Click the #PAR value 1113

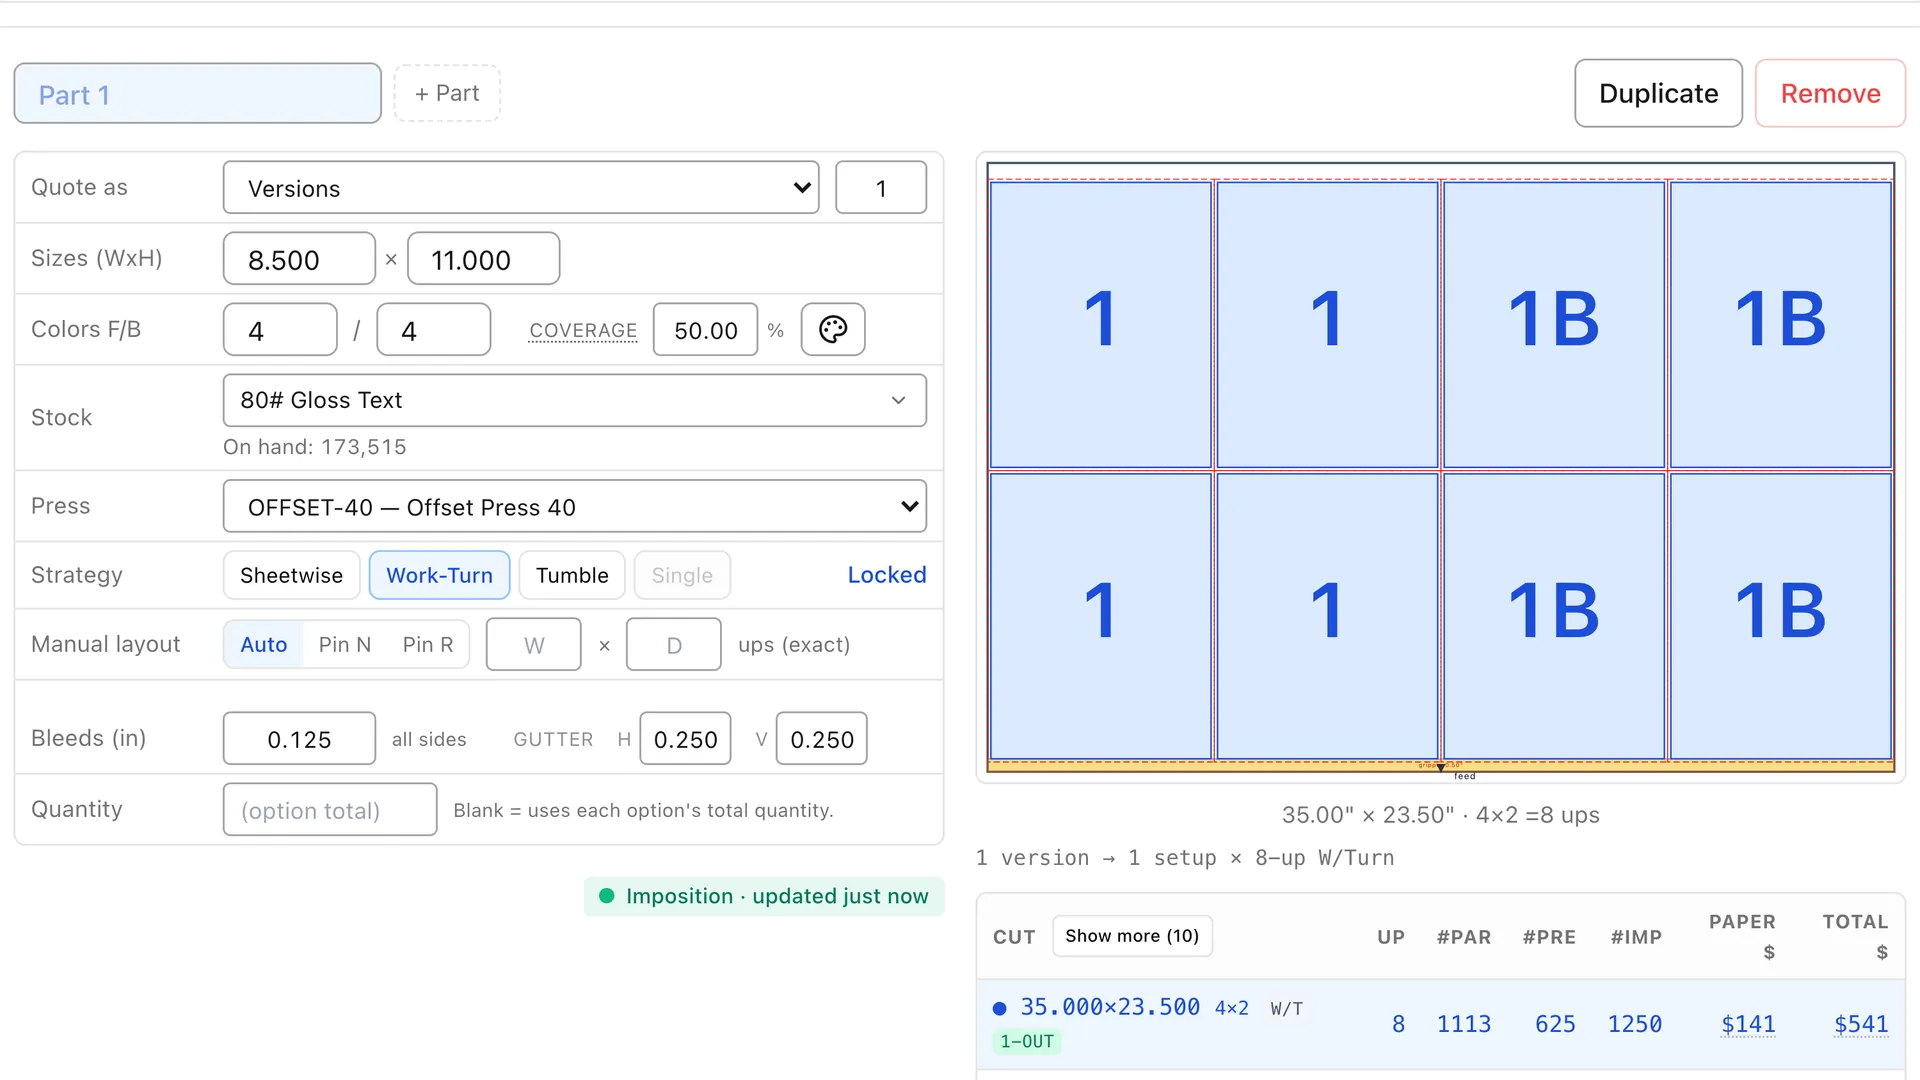click(x=1464, y=1024)
